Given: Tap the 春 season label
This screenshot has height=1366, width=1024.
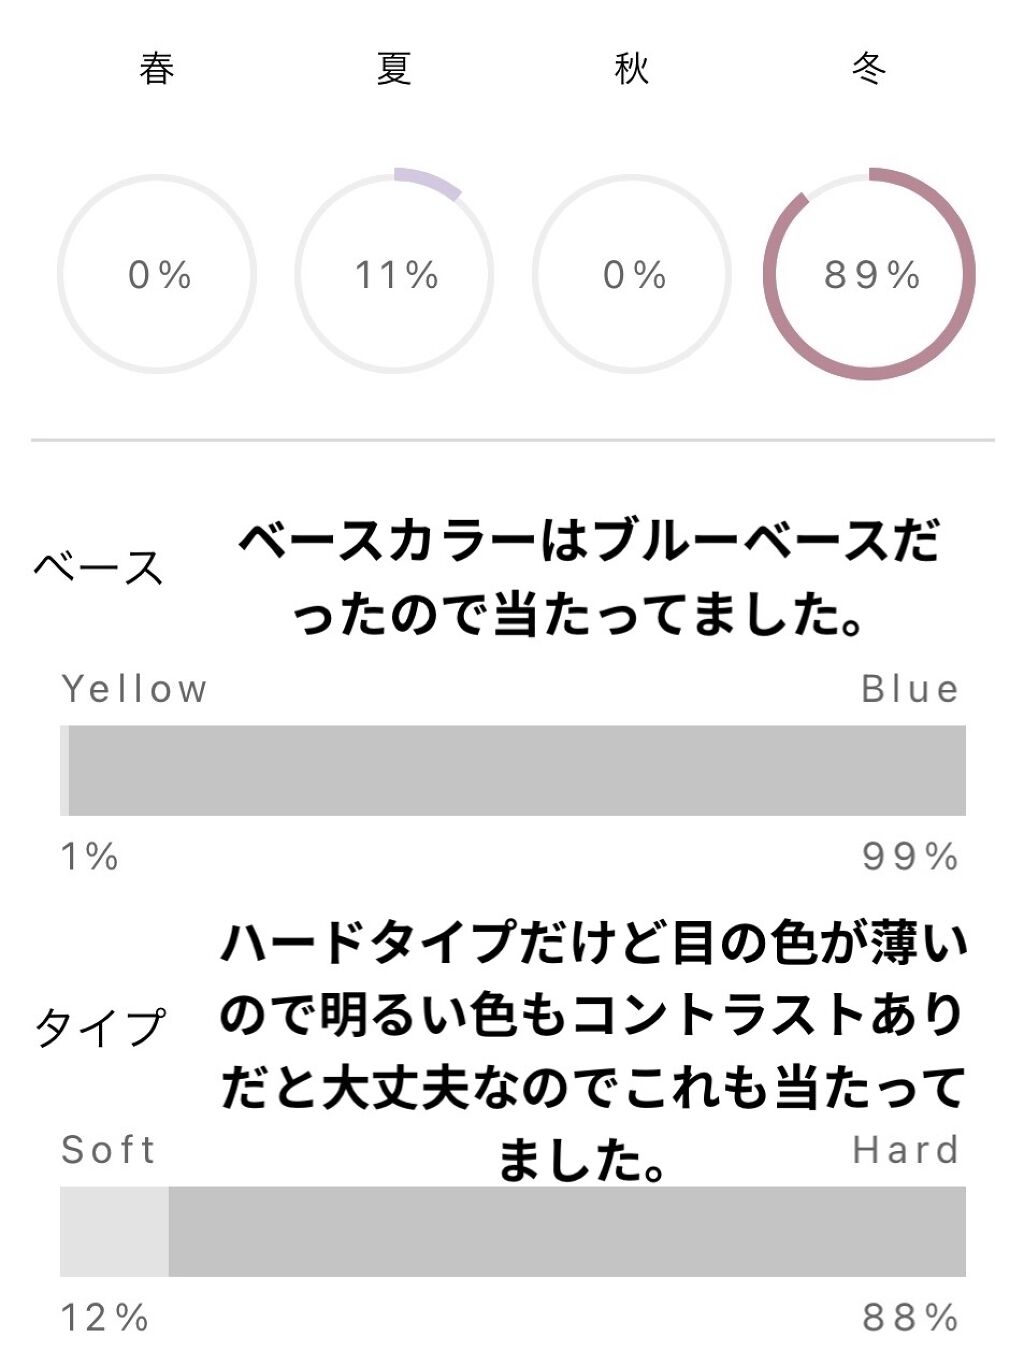Looking at the screenshot, I should 157,69.
